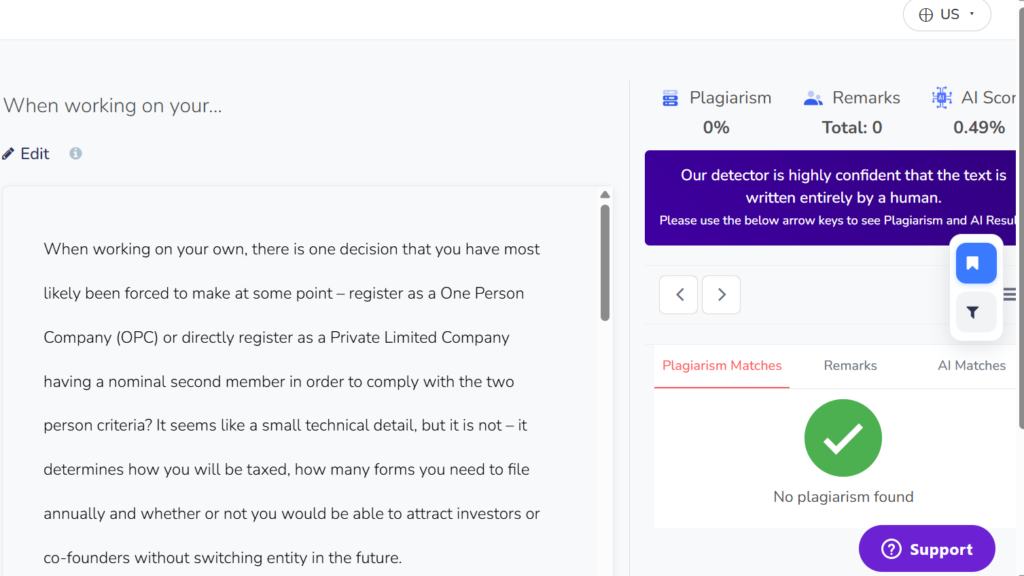This screenshot has width=1024, height=576.
Task: Open the hamburger menu icon at right edge
Action: click(1010, 295)
